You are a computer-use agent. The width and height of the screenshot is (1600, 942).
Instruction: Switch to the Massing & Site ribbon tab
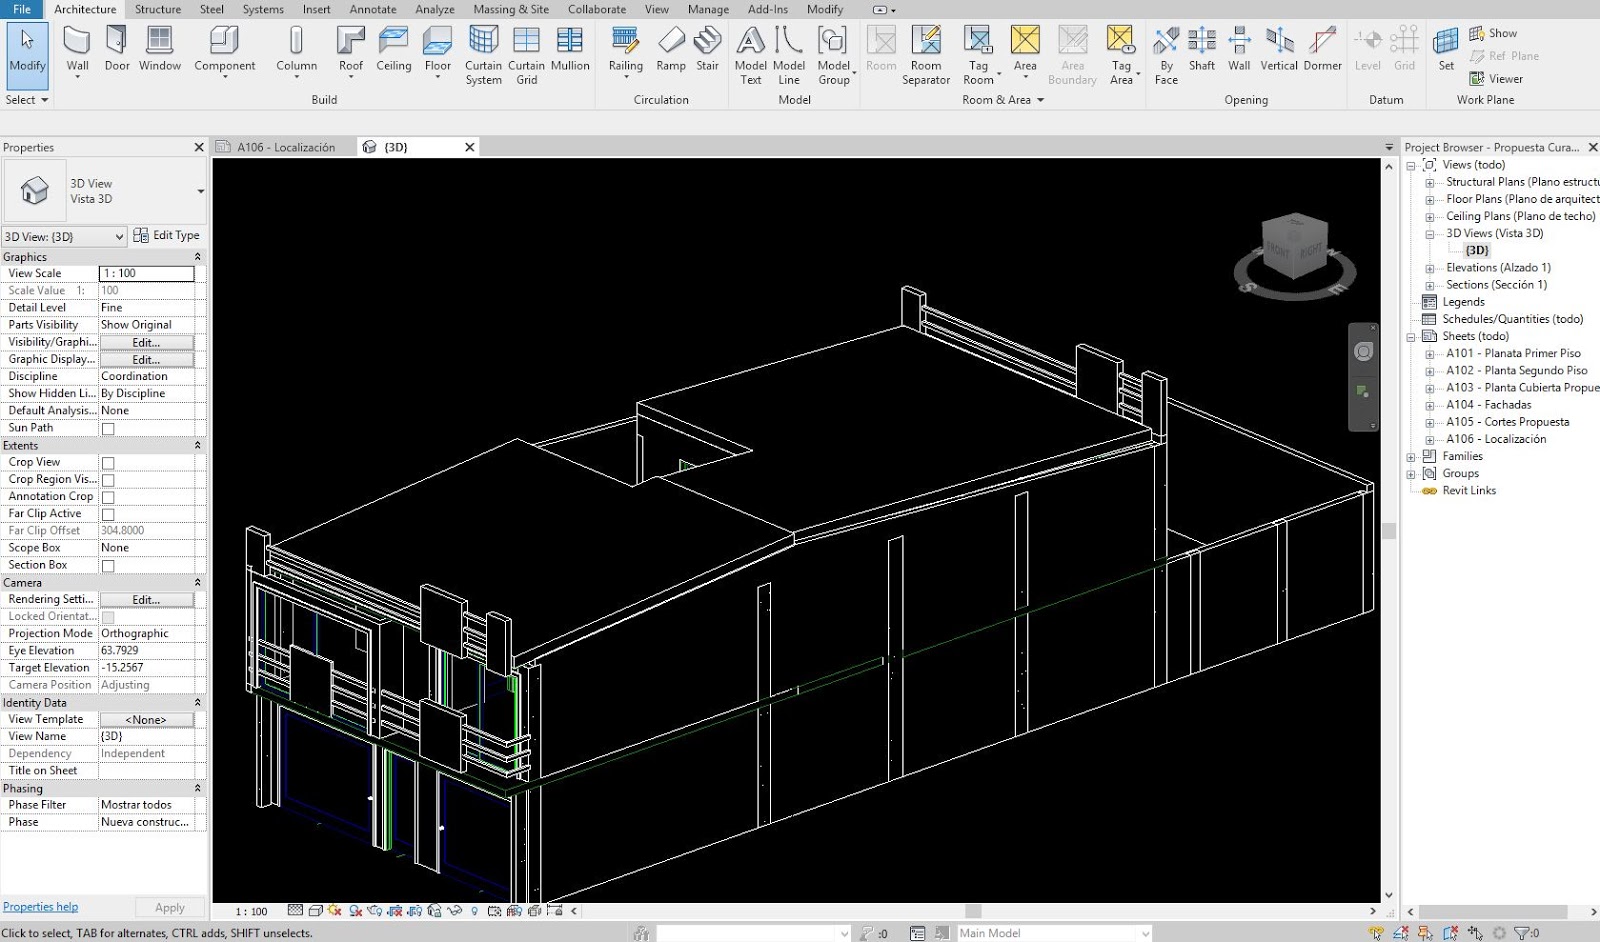point(511,9)
